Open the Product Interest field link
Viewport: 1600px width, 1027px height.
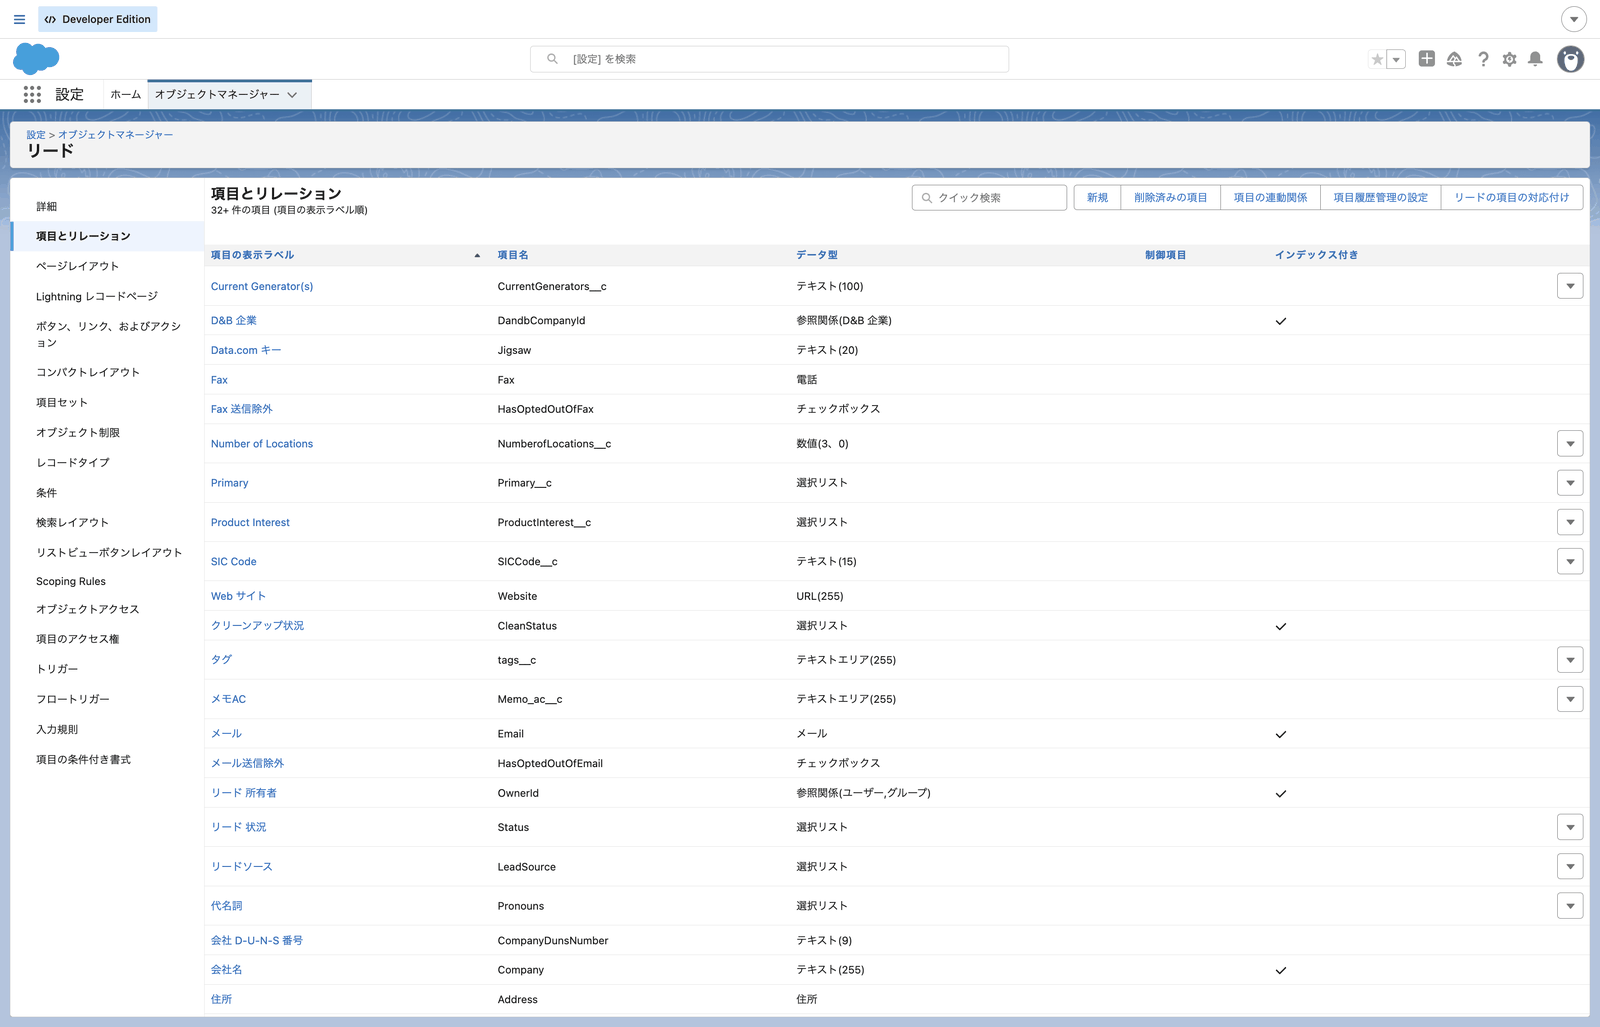pos(250,522)
